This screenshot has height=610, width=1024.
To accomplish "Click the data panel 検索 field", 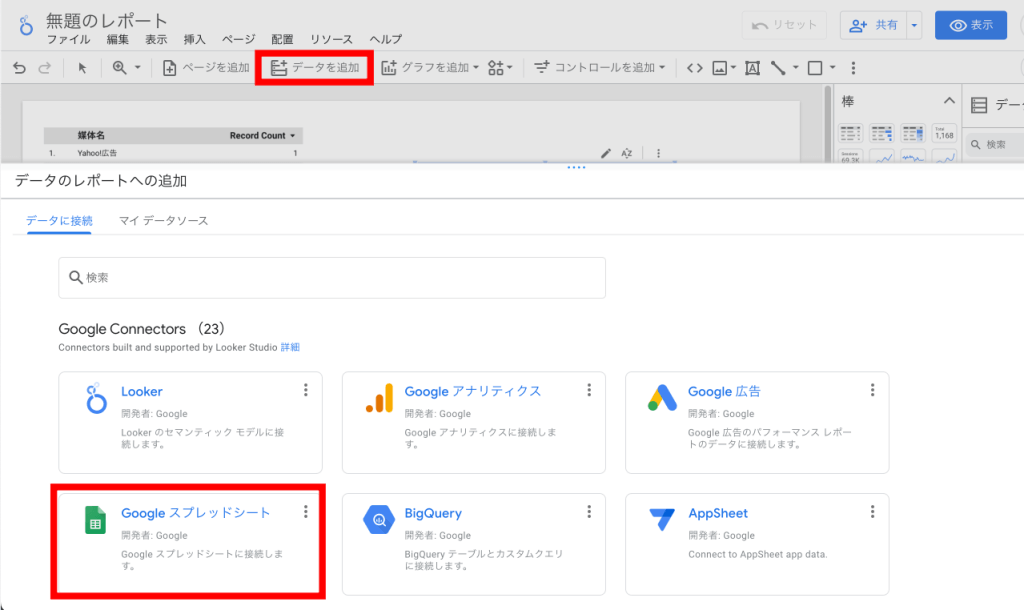I will [995, 144].
